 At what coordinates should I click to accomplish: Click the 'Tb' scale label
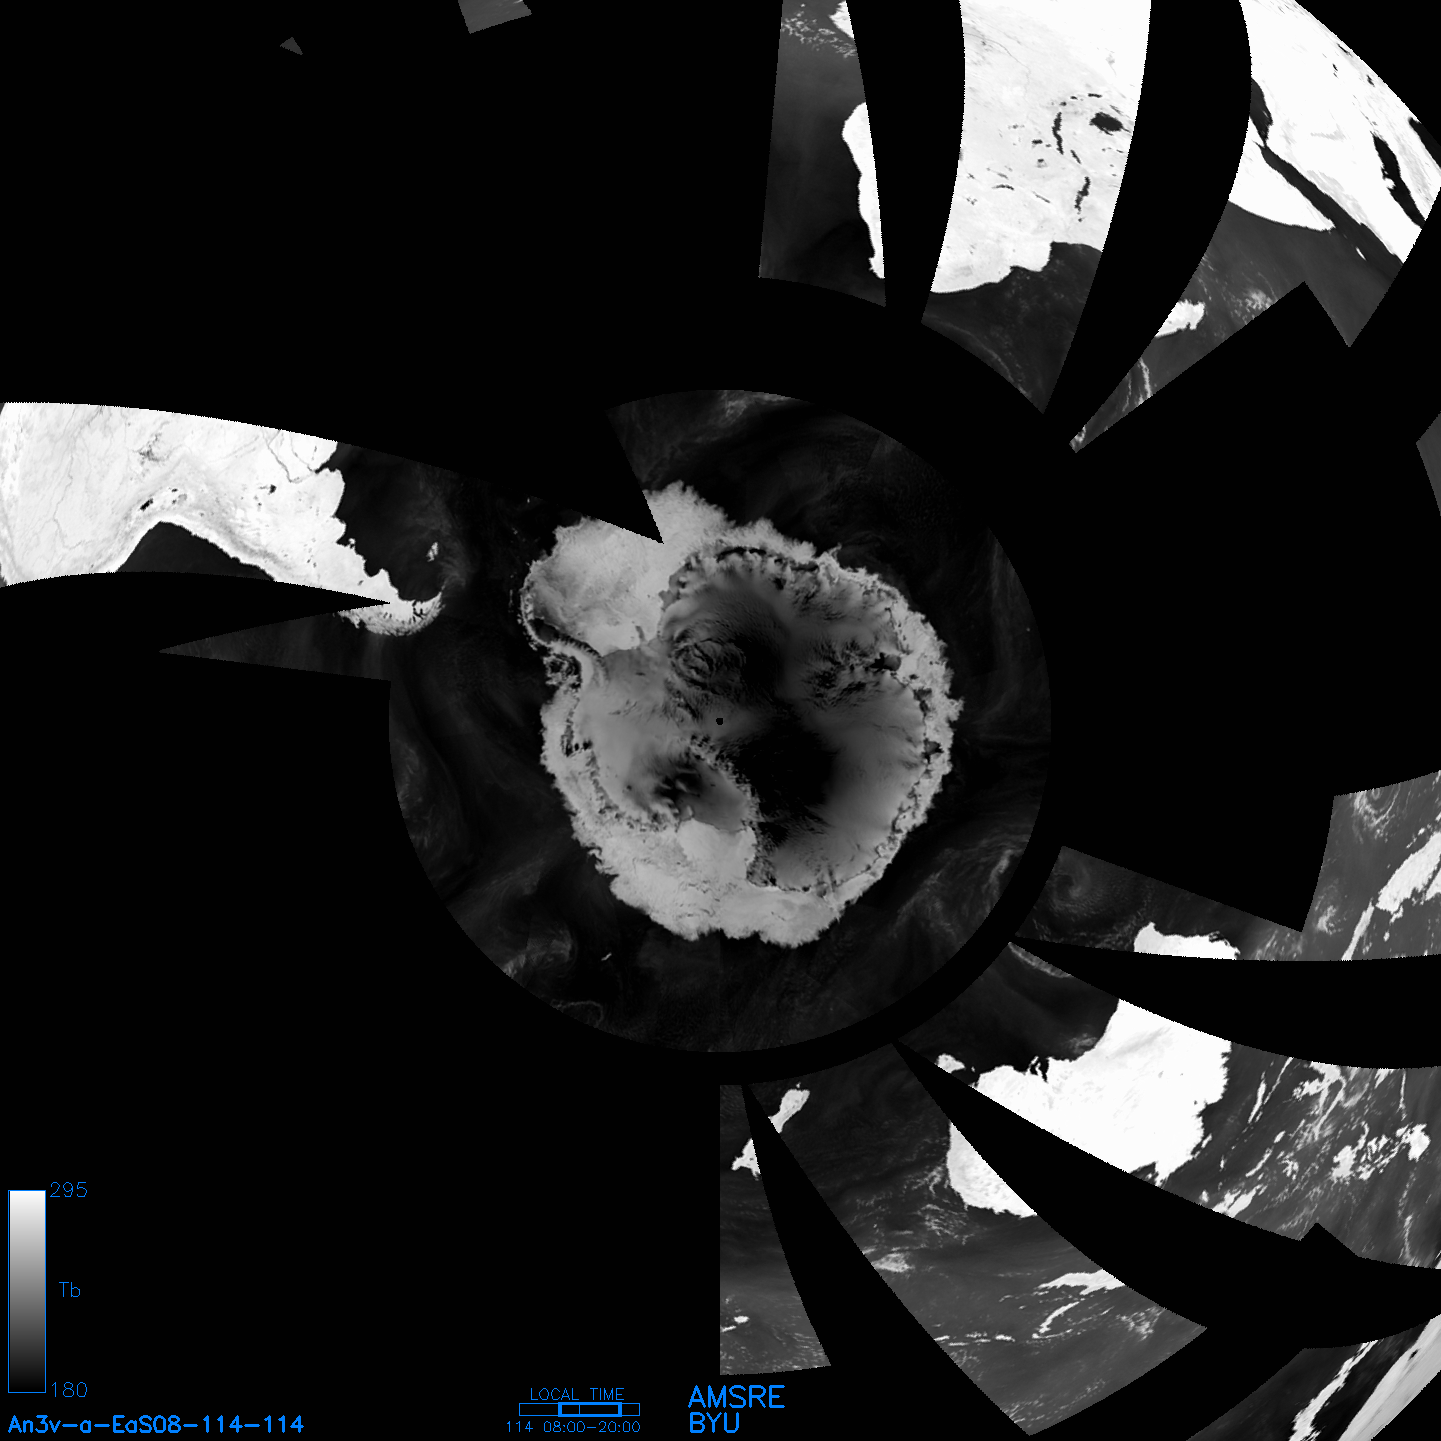click(x=69, y=1290)
